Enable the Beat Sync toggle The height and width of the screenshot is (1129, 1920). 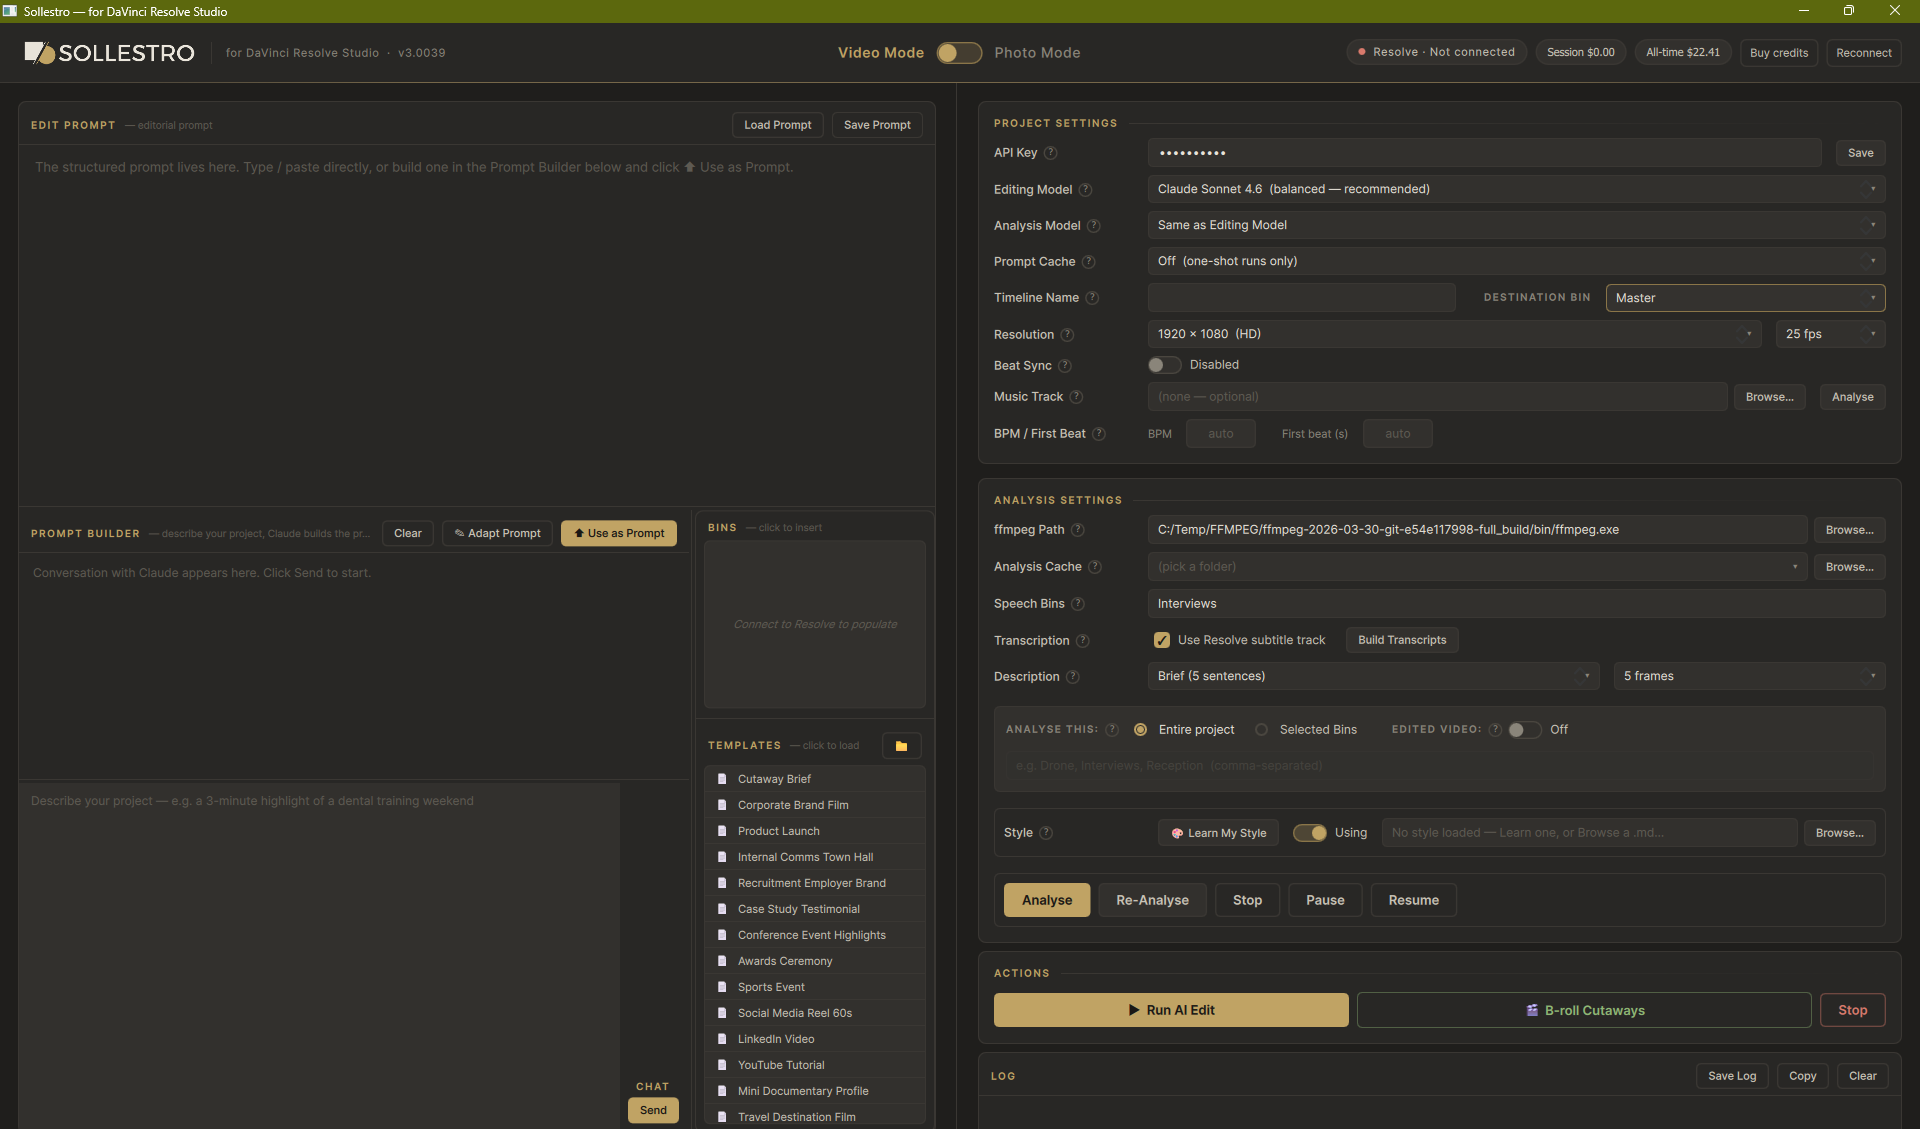(x=1164, y=365)
